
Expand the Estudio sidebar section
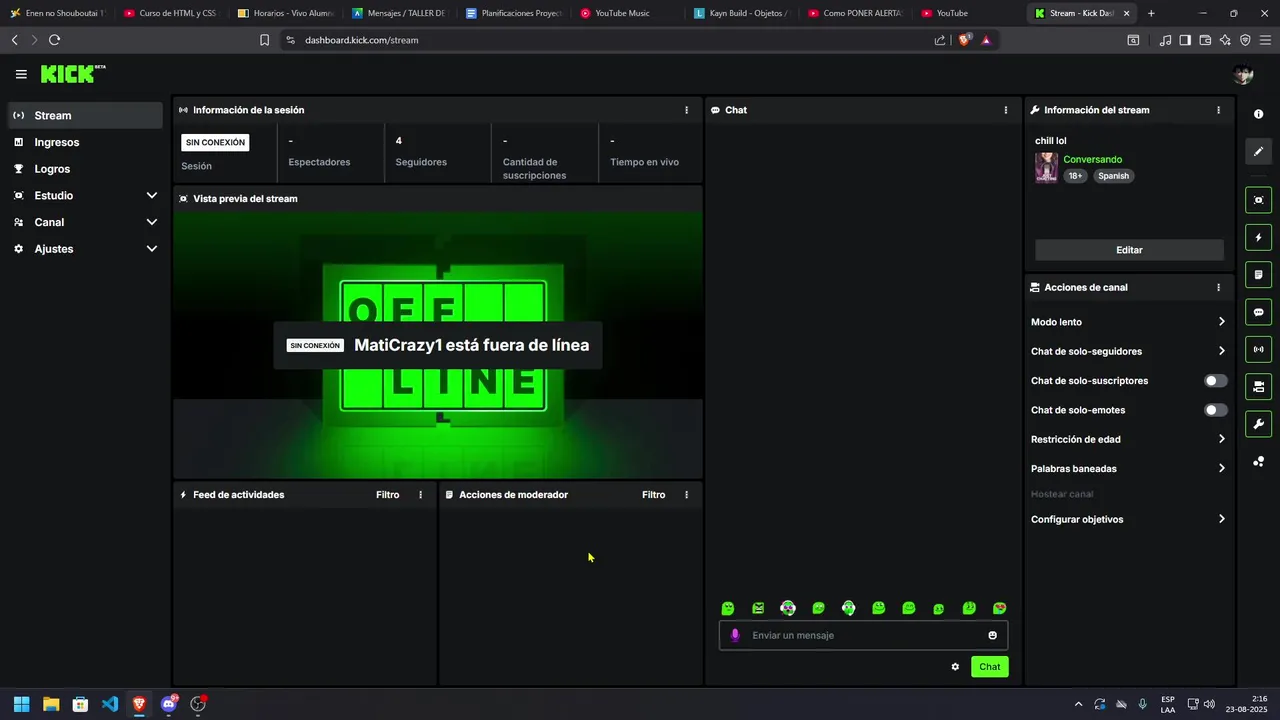85,196
